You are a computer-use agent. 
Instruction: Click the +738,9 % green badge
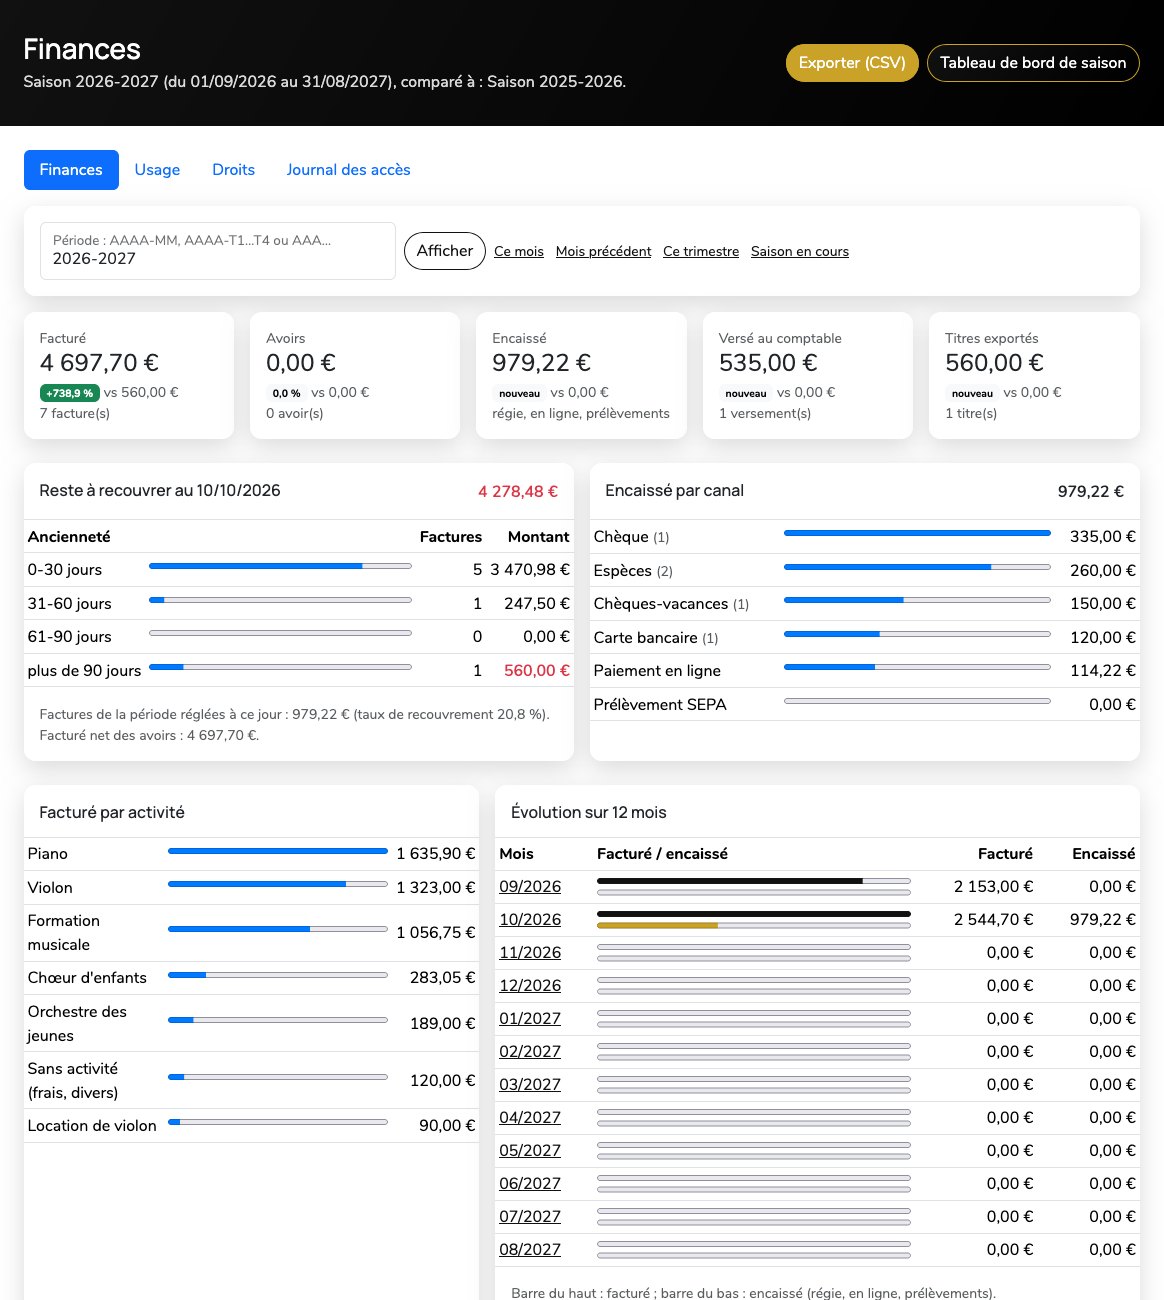pyautogui.click(x=70, y=393)
